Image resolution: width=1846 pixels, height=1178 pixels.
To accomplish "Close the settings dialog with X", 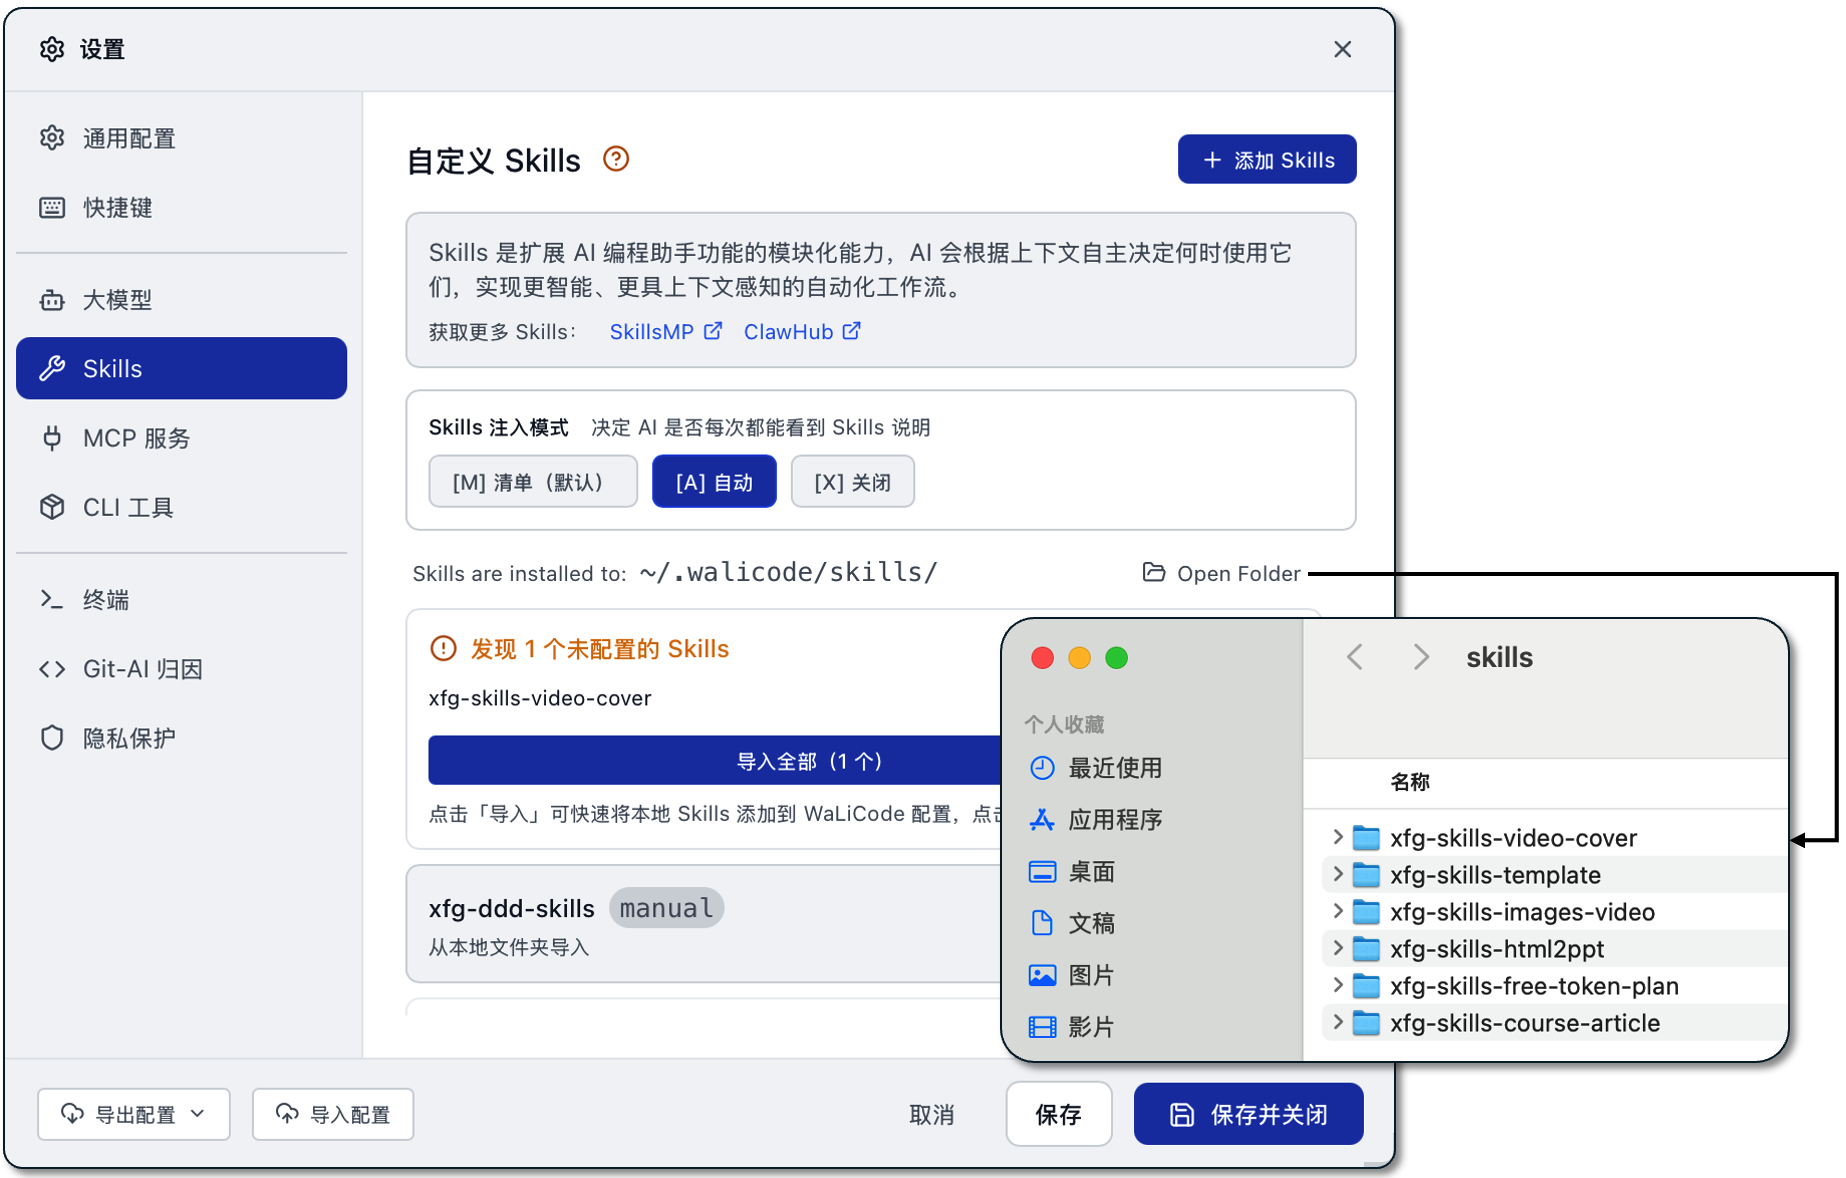I will pyautogui.click(x=1342, y=49).
